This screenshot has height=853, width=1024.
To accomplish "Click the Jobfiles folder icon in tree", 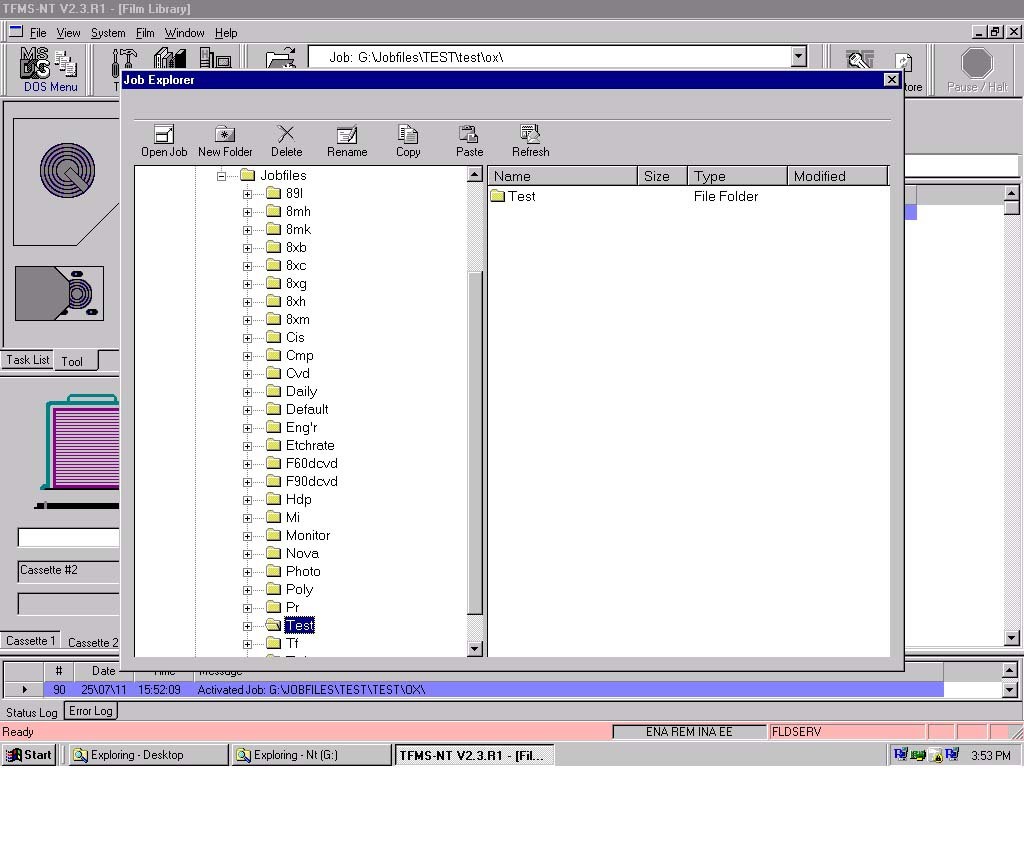I will tap(247, 175).
